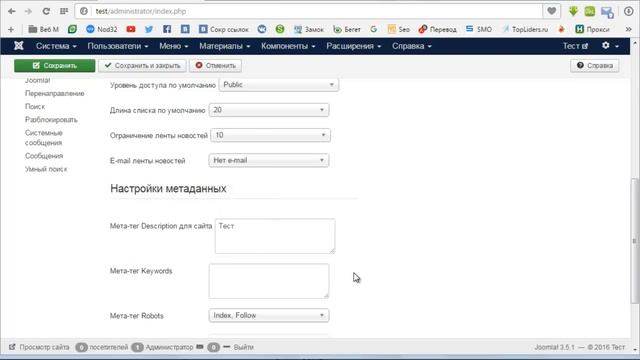Open the Seo bookmark
640x360 pixels.
[398, 29]
